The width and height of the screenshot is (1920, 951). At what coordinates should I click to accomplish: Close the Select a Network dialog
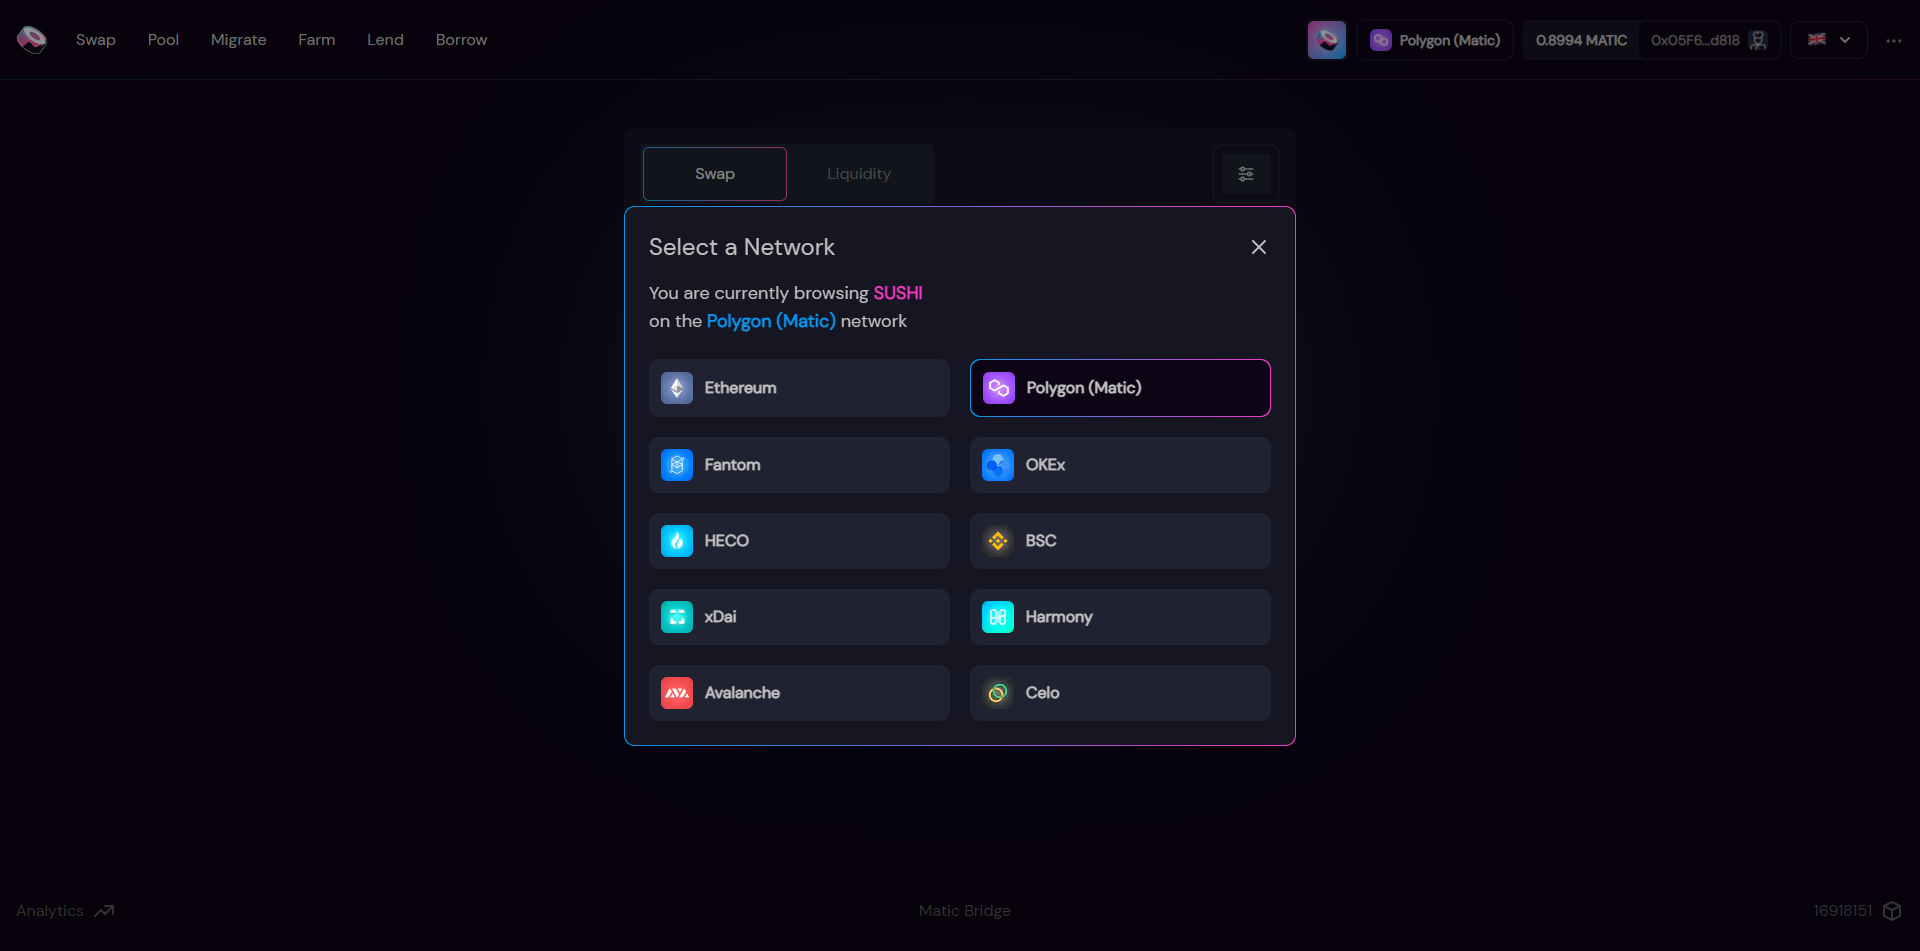1259,247
